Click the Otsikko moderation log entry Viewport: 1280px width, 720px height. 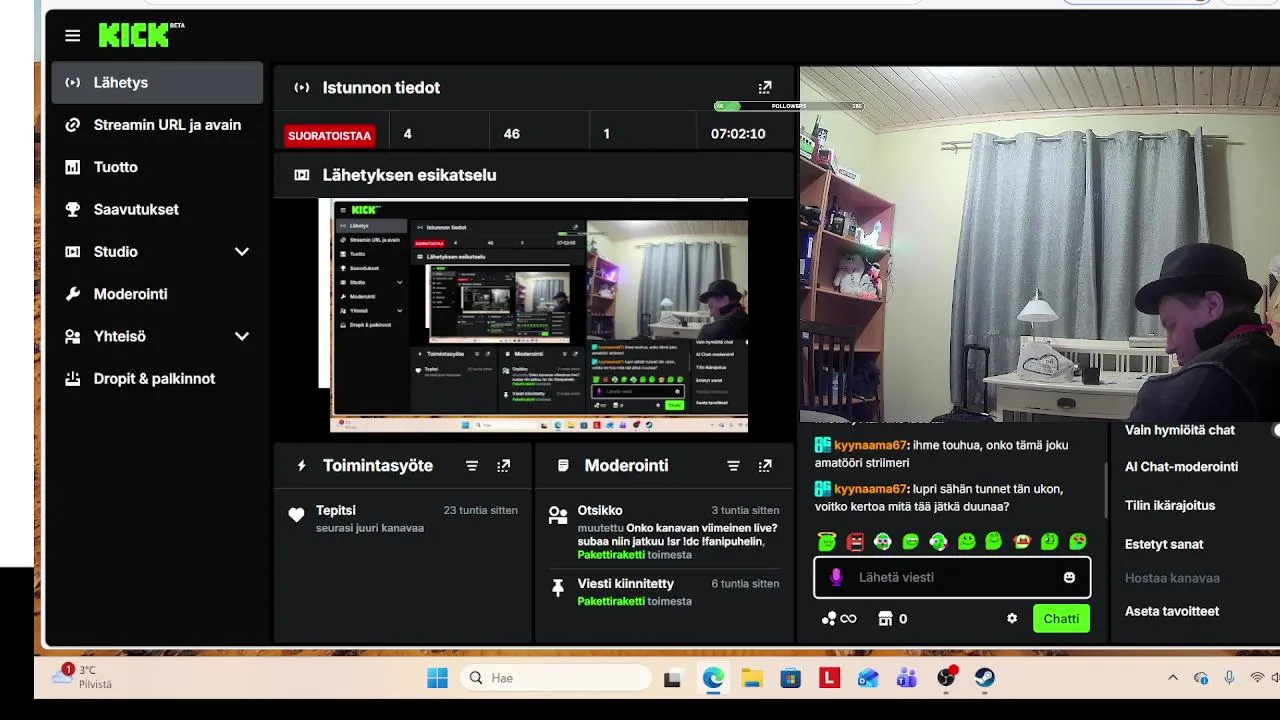664,532
